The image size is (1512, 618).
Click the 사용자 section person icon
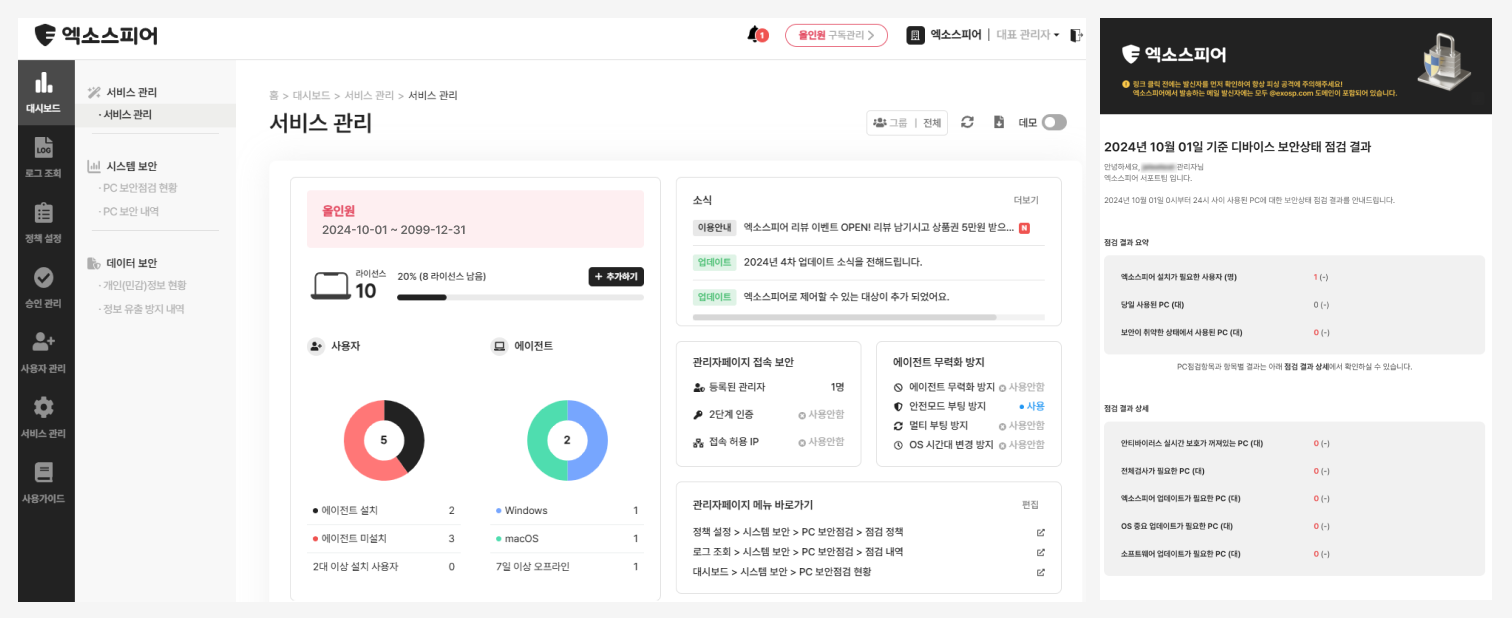tap(316, 346)
